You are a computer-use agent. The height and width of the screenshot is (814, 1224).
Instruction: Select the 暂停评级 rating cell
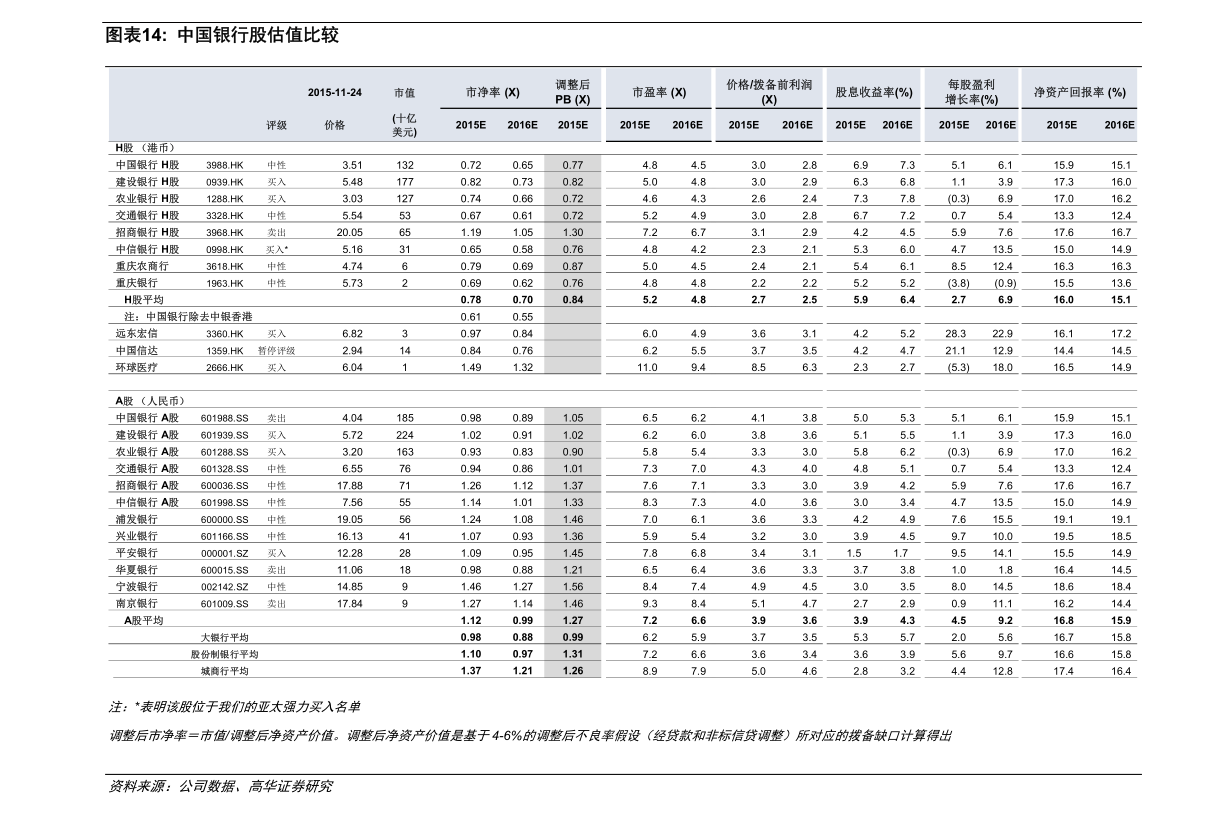click(x=276, y=351)
